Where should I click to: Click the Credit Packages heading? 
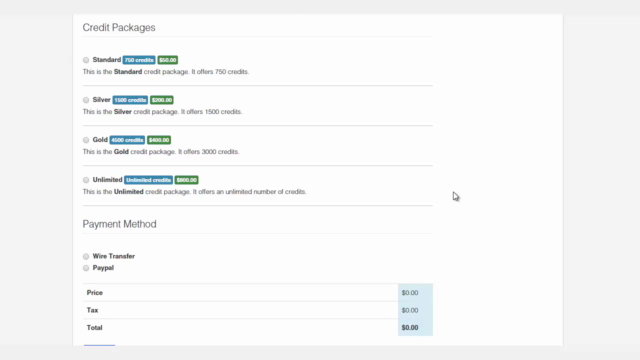click(x=119, y=27)
